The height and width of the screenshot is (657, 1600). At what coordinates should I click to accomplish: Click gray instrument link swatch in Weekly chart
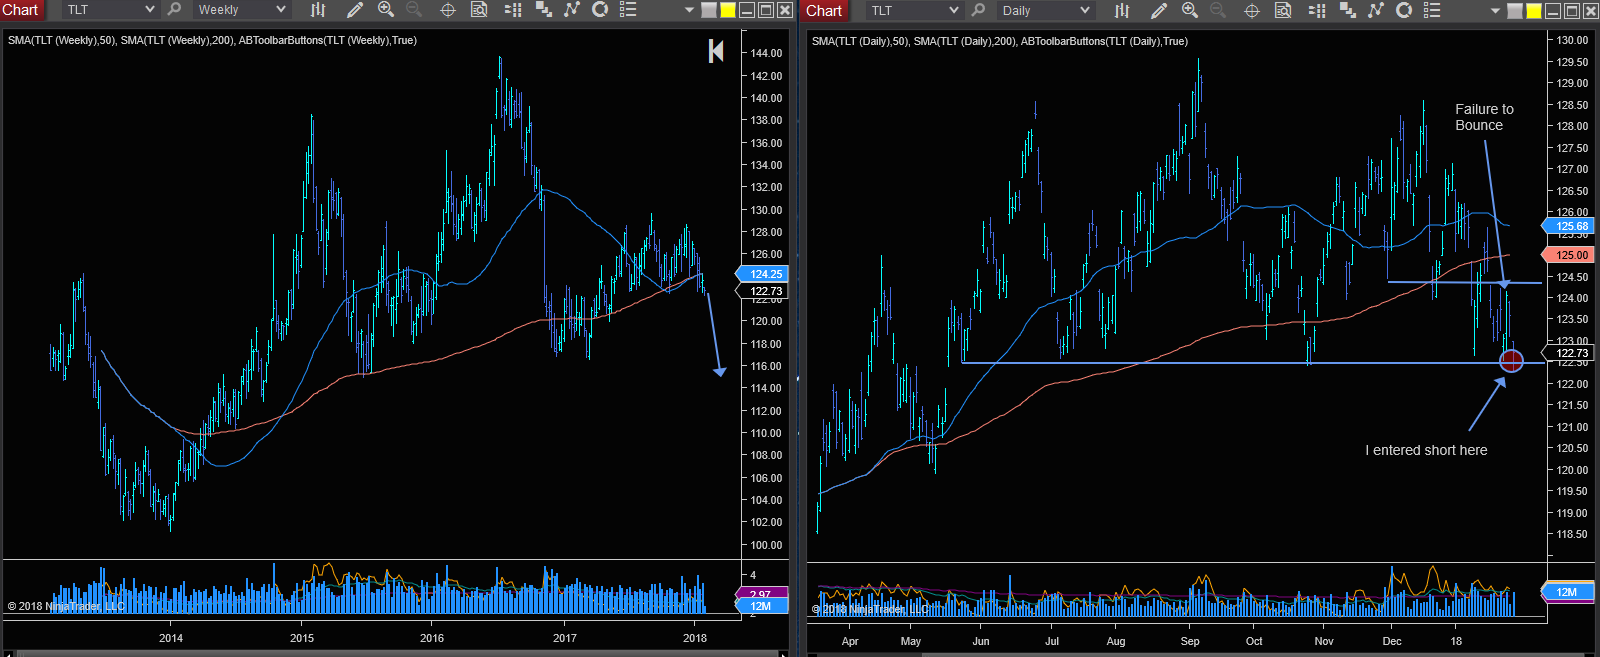(709, 10)
